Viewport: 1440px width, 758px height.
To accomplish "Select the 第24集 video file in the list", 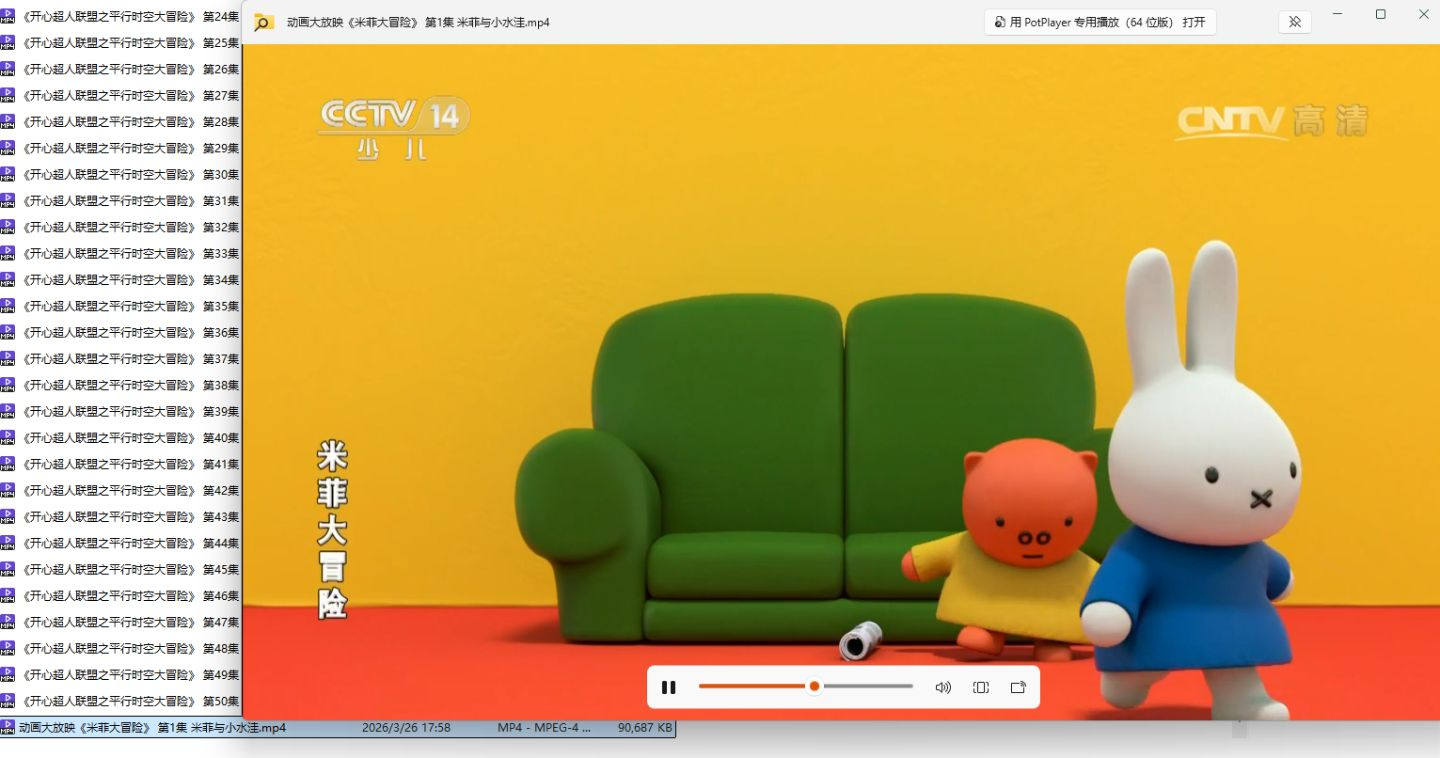I will [x=120, y=17].
